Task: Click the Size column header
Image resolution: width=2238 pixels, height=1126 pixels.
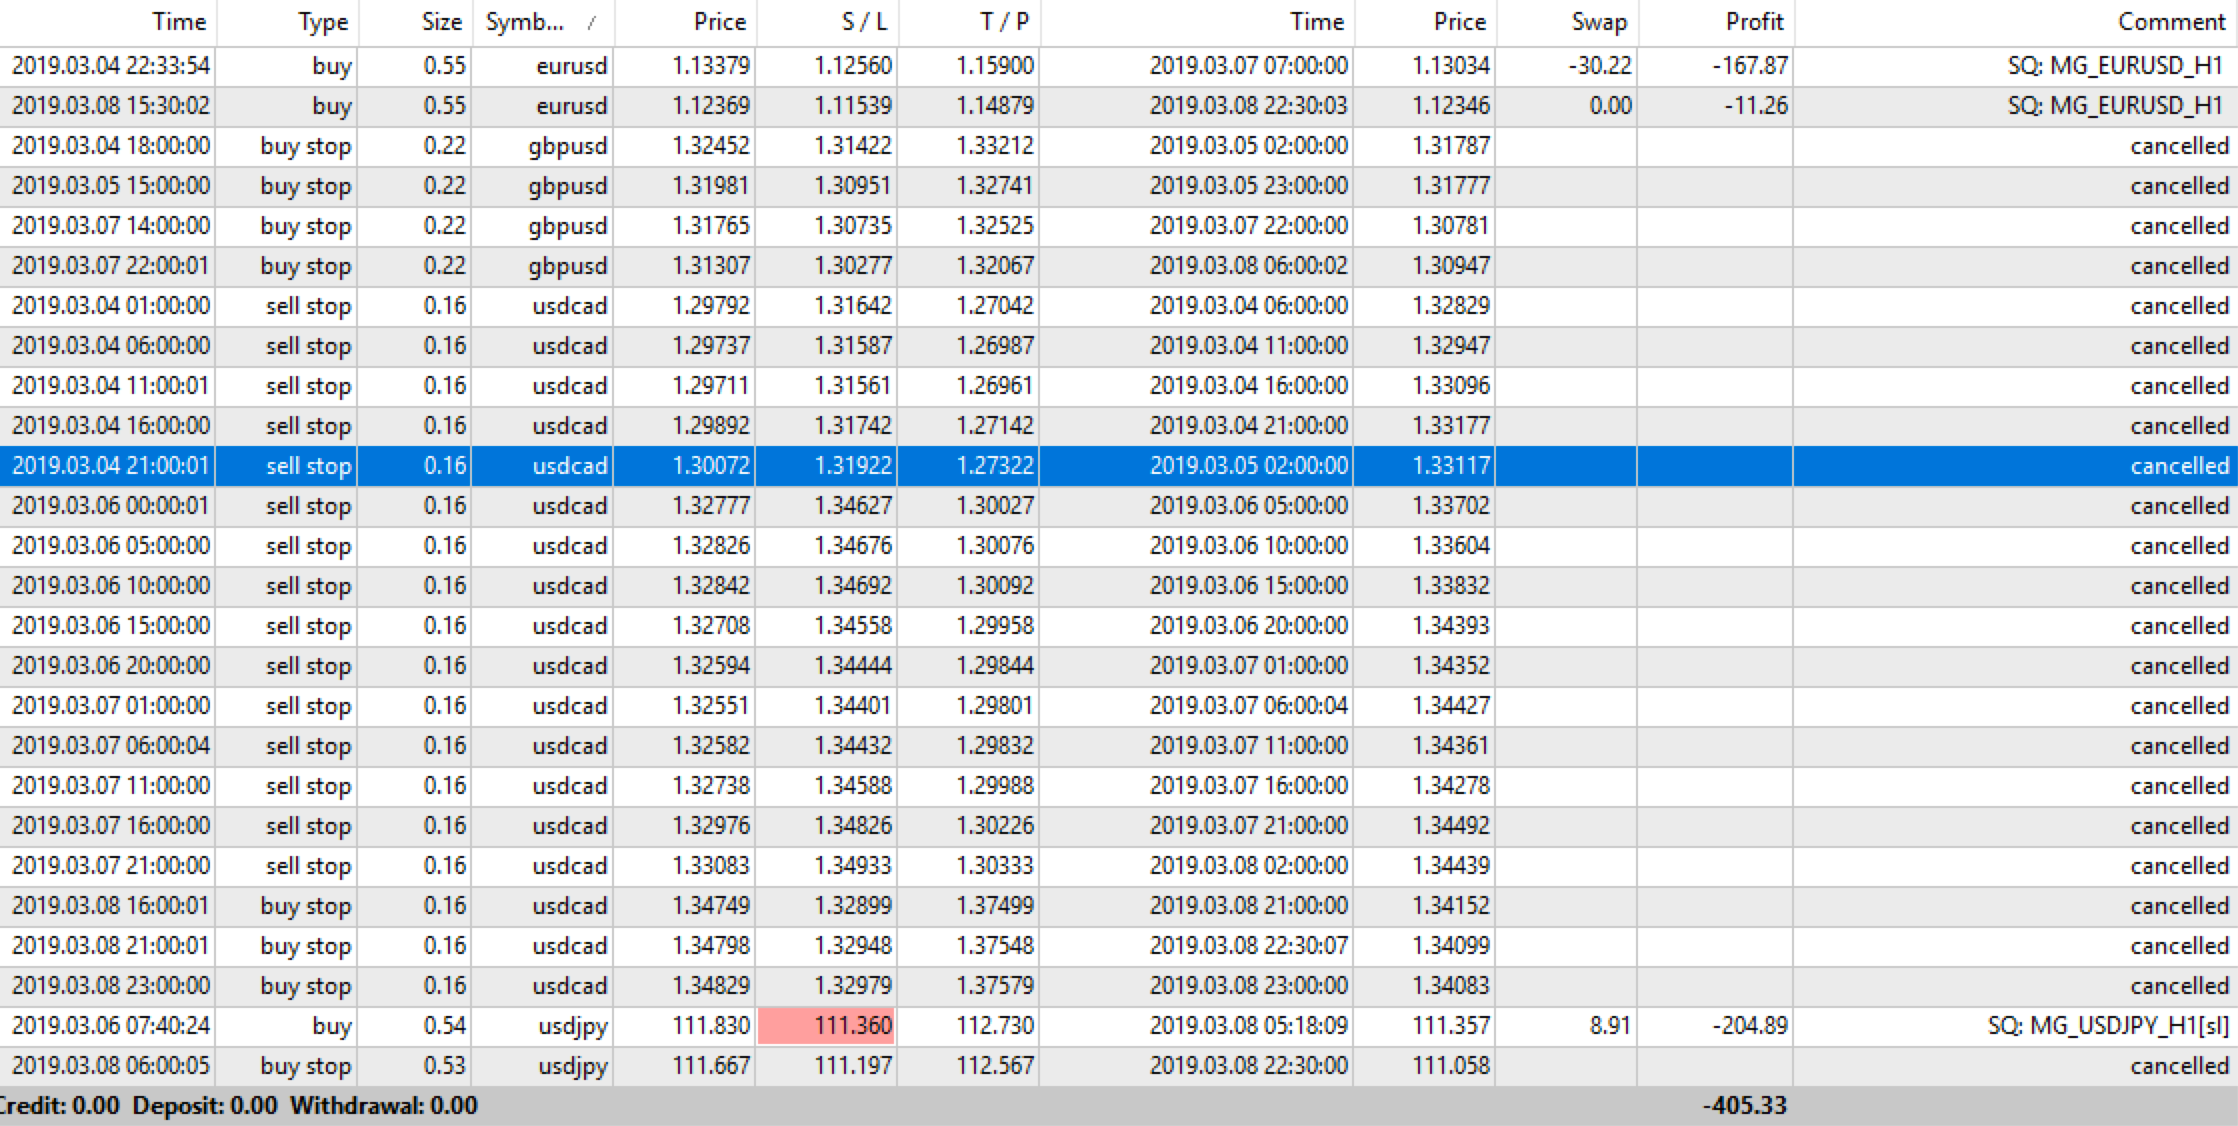Action: (441, 22)
